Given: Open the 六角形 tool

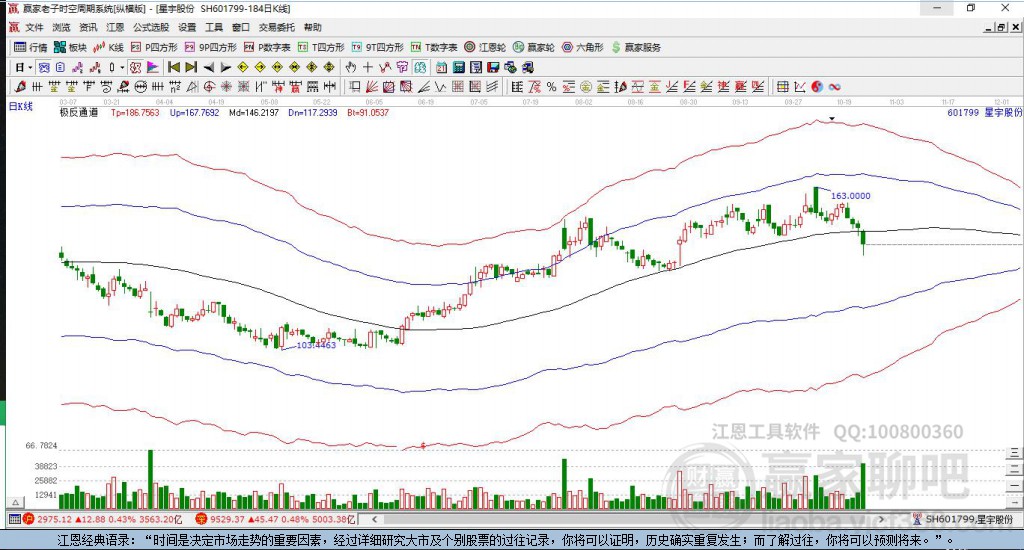Looking at the screenshot, I should pyautogui.click(x=583, y=47).
